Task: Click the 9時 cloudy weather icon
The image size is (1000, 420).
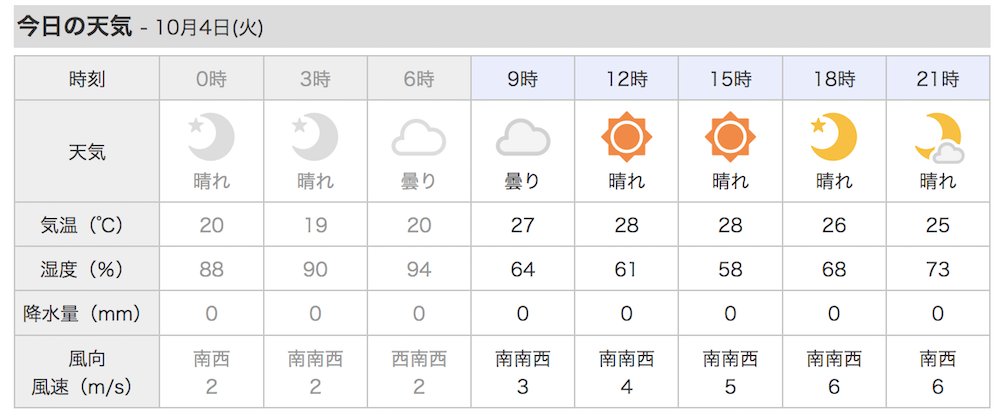Action: tap(523, 138)
